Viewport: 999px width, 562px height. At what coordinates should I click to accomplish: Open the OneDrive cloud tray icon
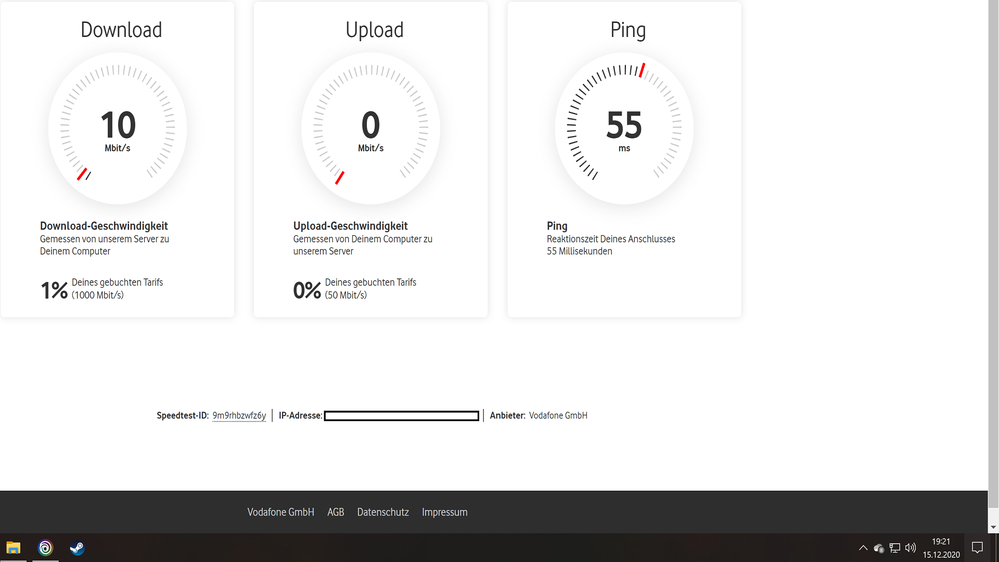[879, 548]
